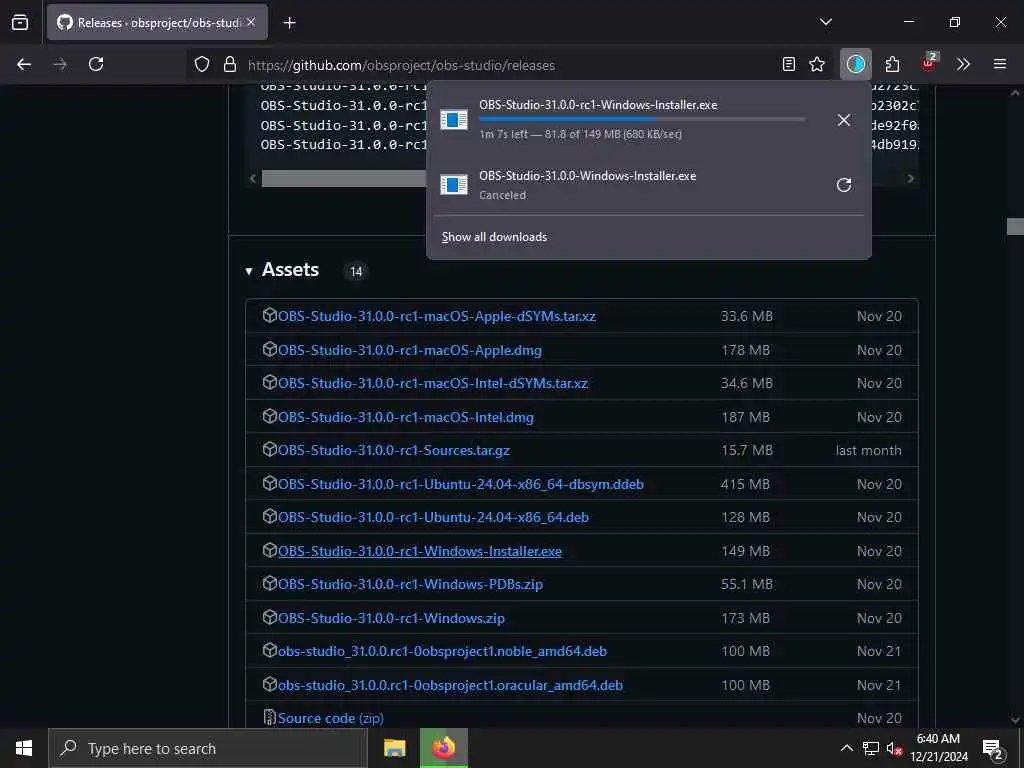Open Firefox application hamburger menu
Screen dimensions: 1024x768
click(999, 64)
